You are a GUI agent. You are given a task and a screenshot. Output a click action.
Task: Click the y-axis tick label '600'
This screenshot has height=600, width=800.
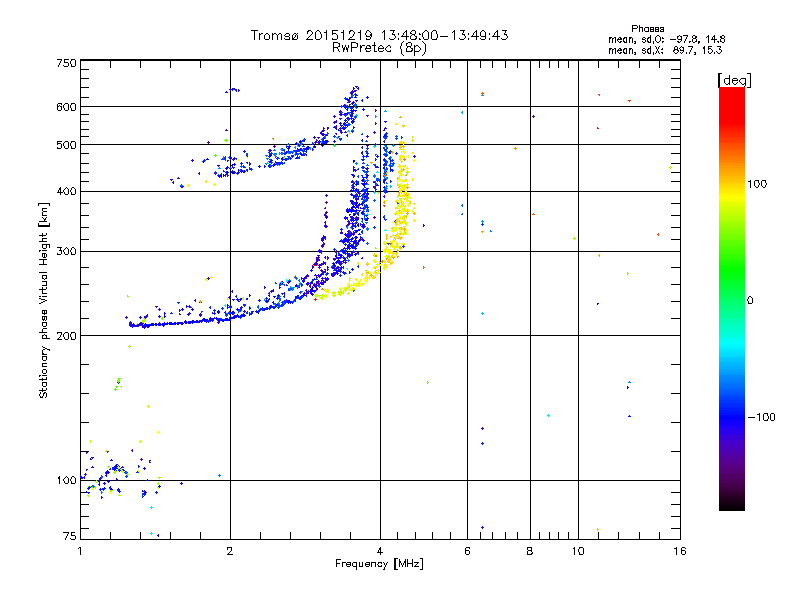coord(66,107)
